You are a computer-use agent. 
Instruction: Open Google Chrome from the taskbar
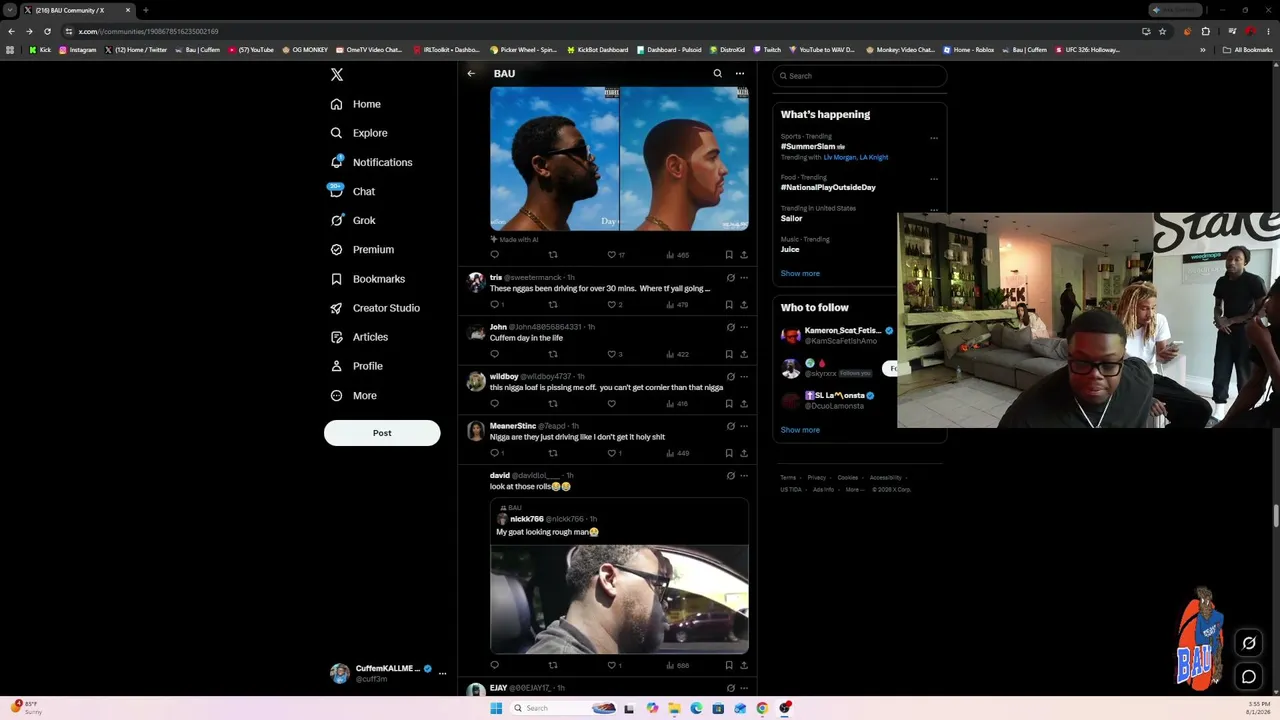(x=762, y=708)
